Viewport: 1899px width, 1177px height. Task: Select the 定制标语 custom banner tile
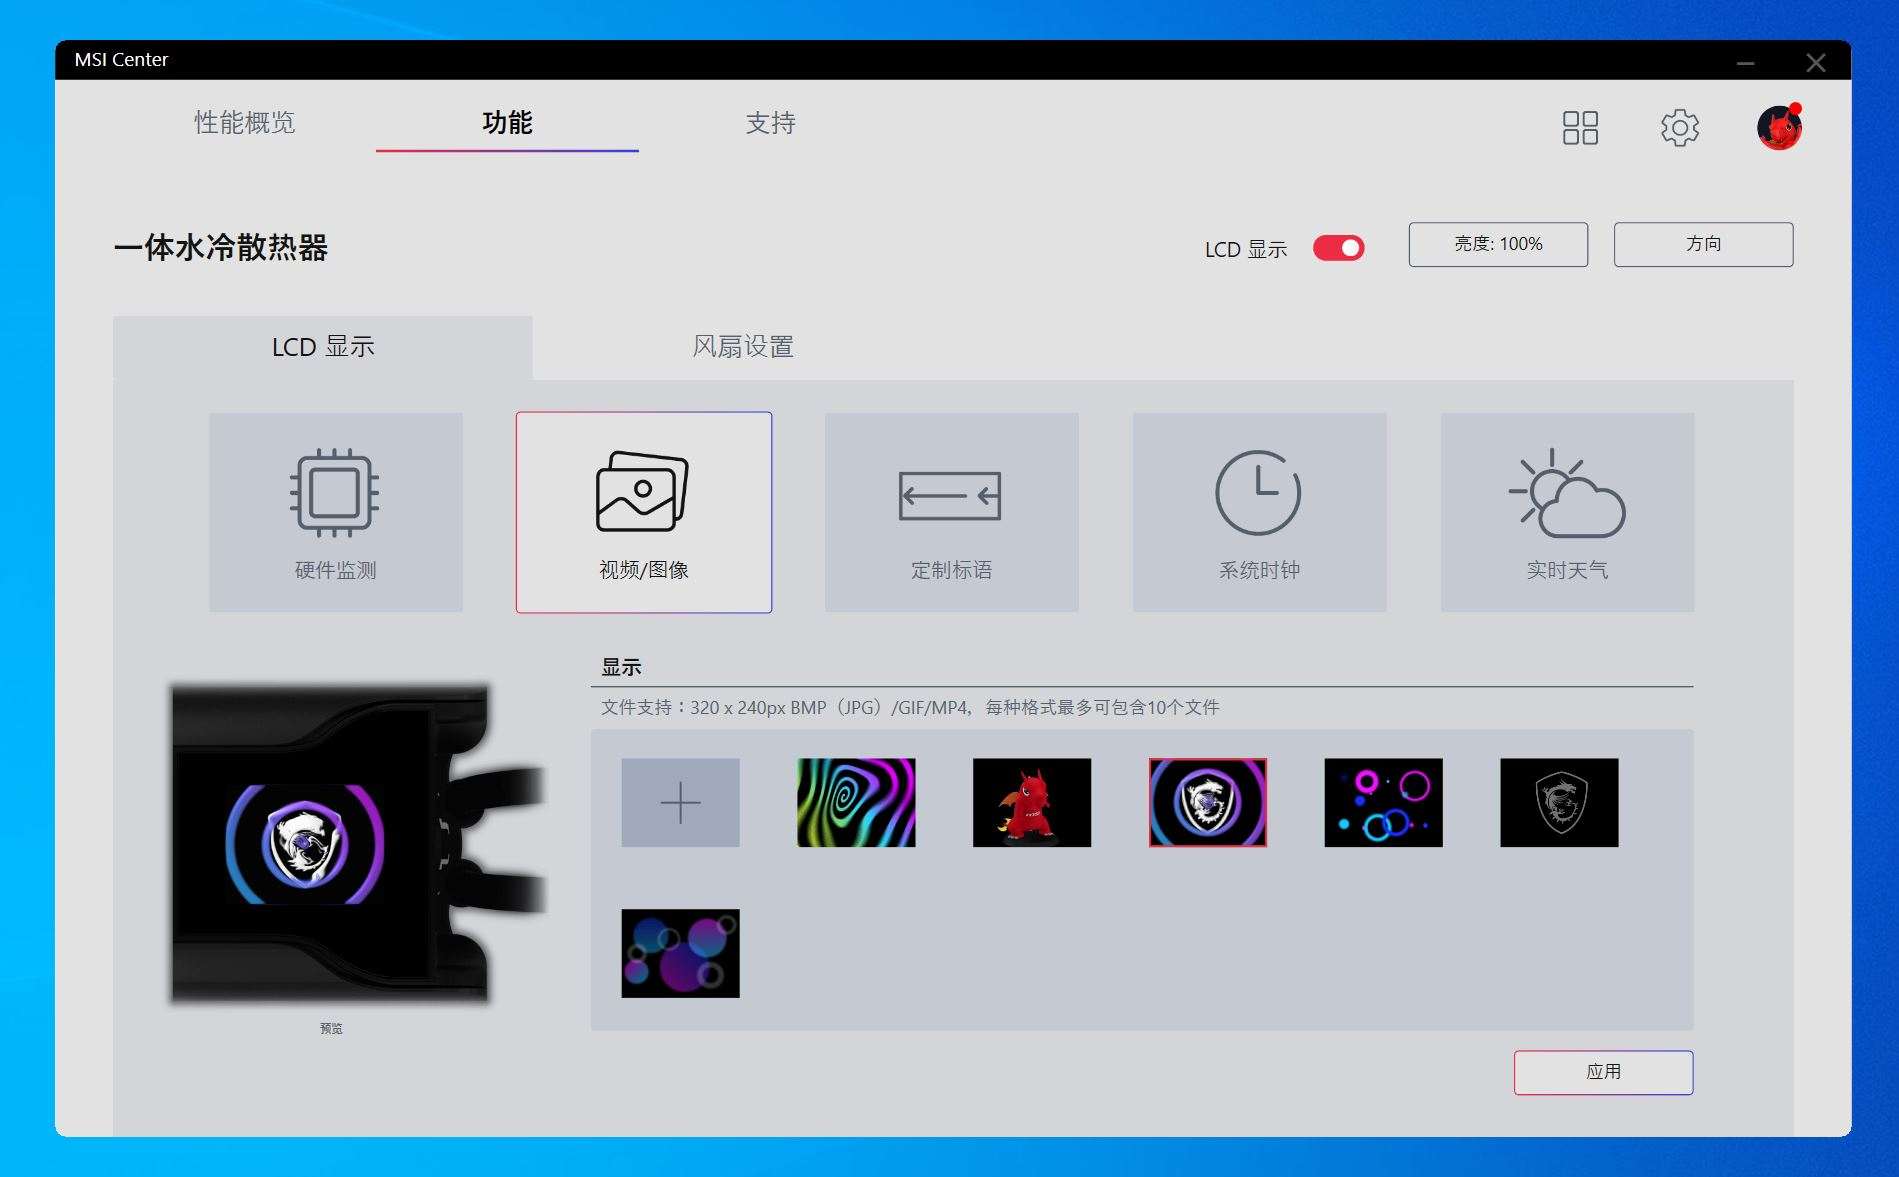pos(952,512)
